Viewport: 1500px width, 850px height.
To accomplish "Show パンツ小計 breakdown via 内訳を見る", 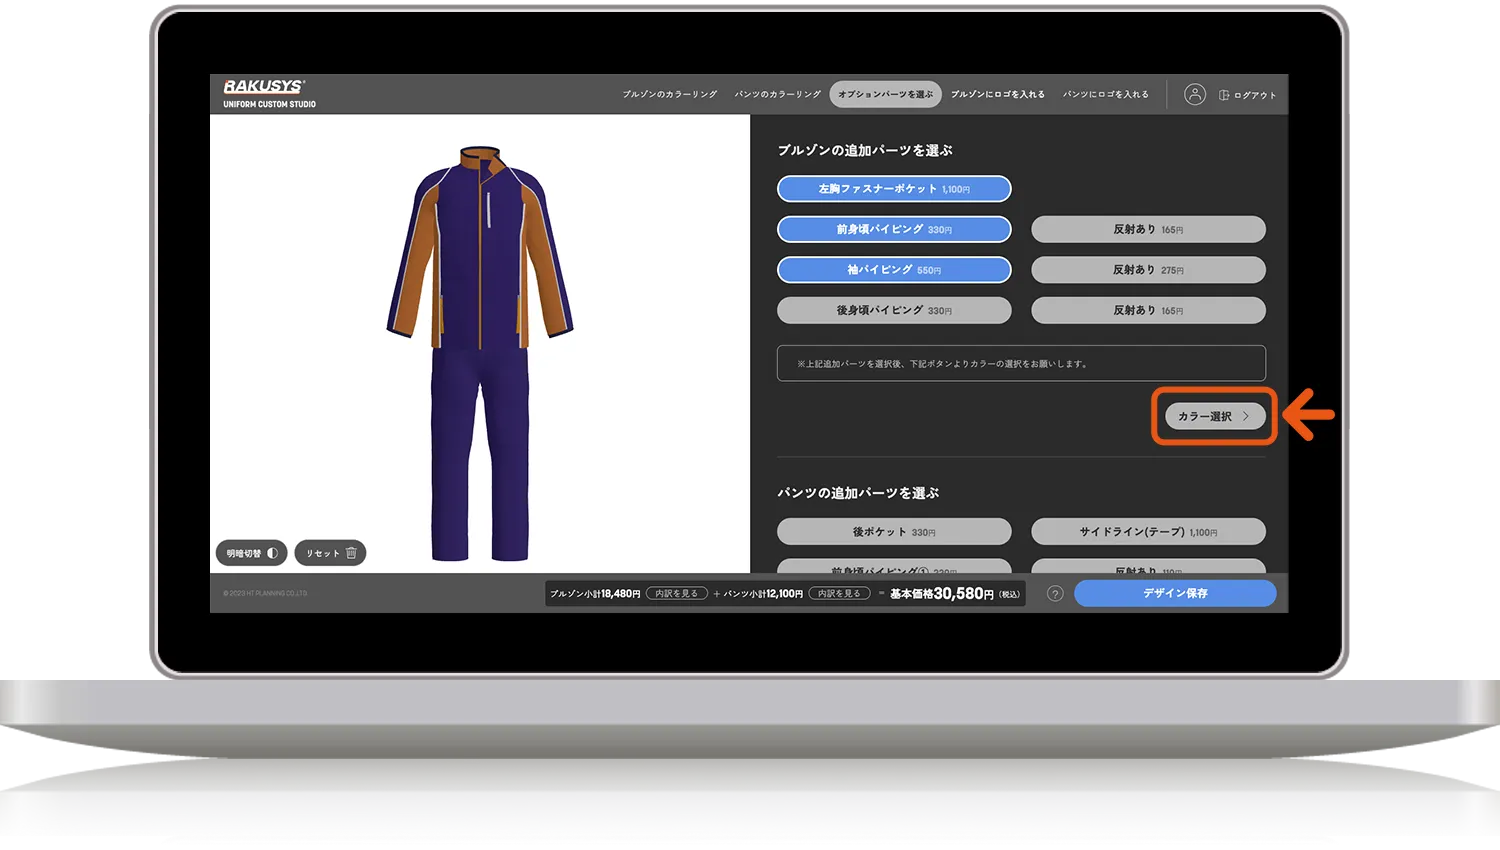I will click(839, 594).
